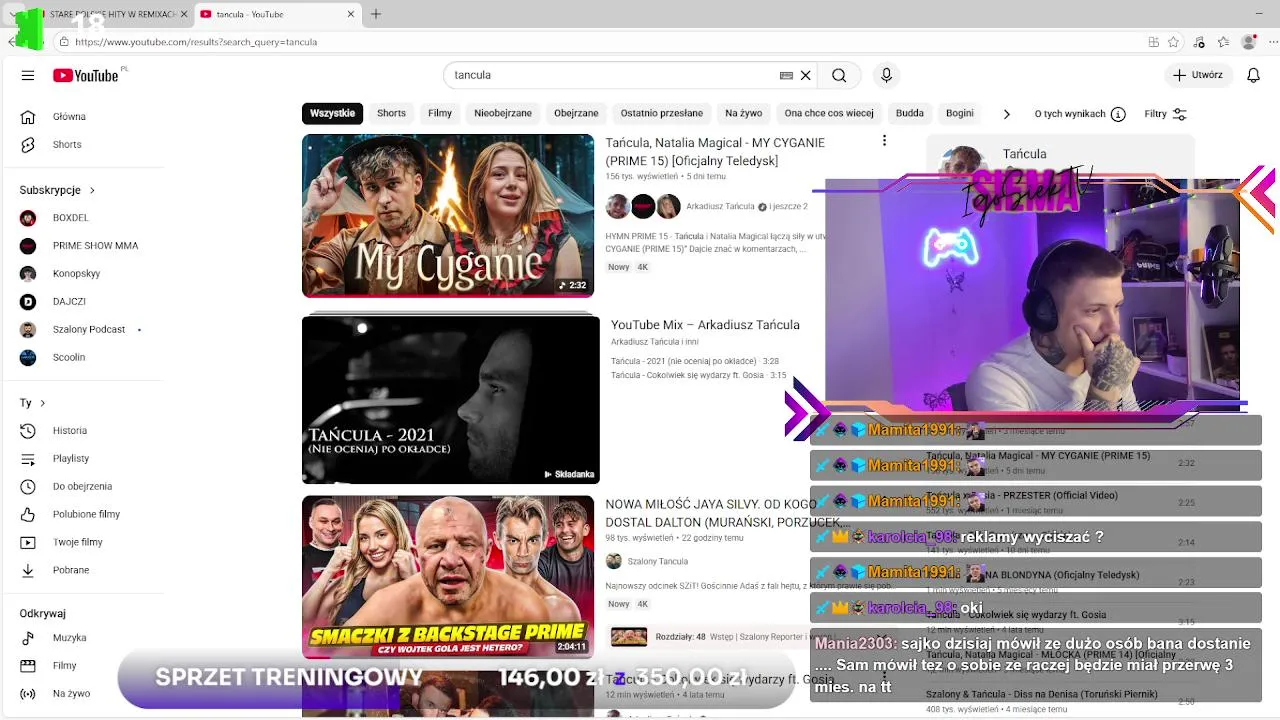
Task: Select the Wszystkie filter chip
Action: point(332,113)
